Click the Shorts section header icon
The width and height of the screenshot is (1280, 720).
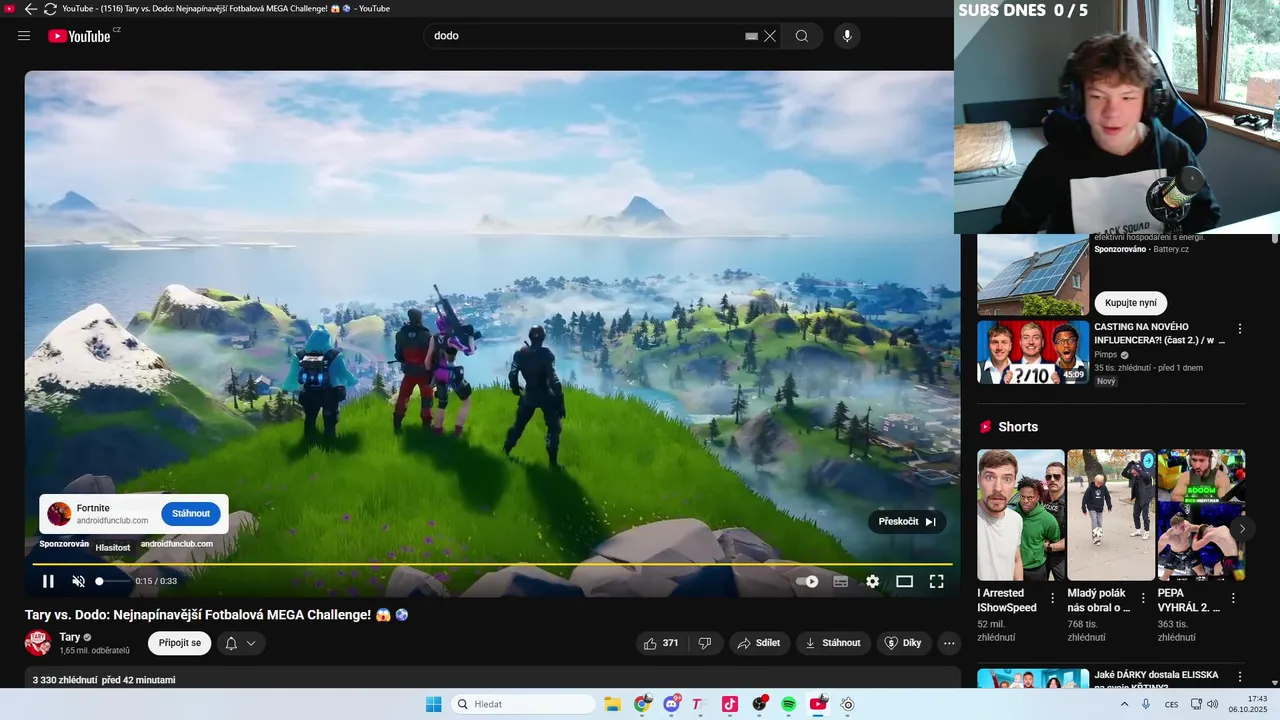986,427
